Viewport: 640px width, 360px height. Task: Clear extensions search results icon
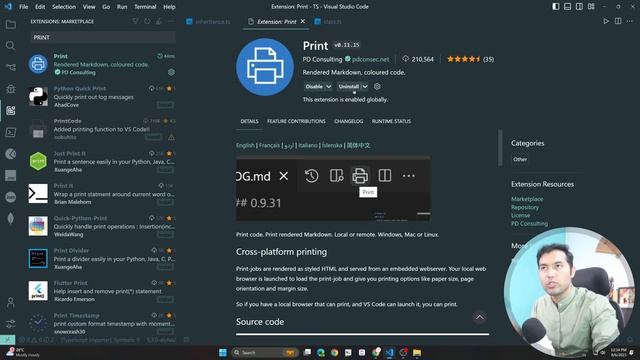pyautogui.click(x=159, y=21)
